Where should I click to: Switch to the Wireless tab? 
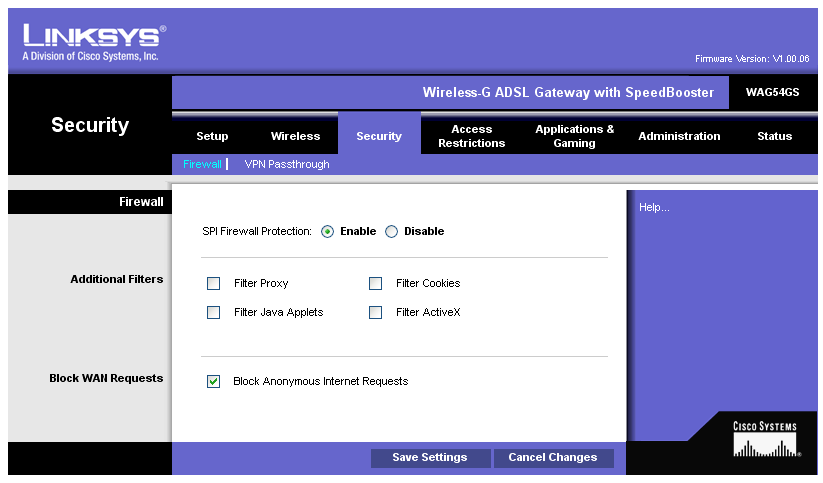click(x=296, y=136)
